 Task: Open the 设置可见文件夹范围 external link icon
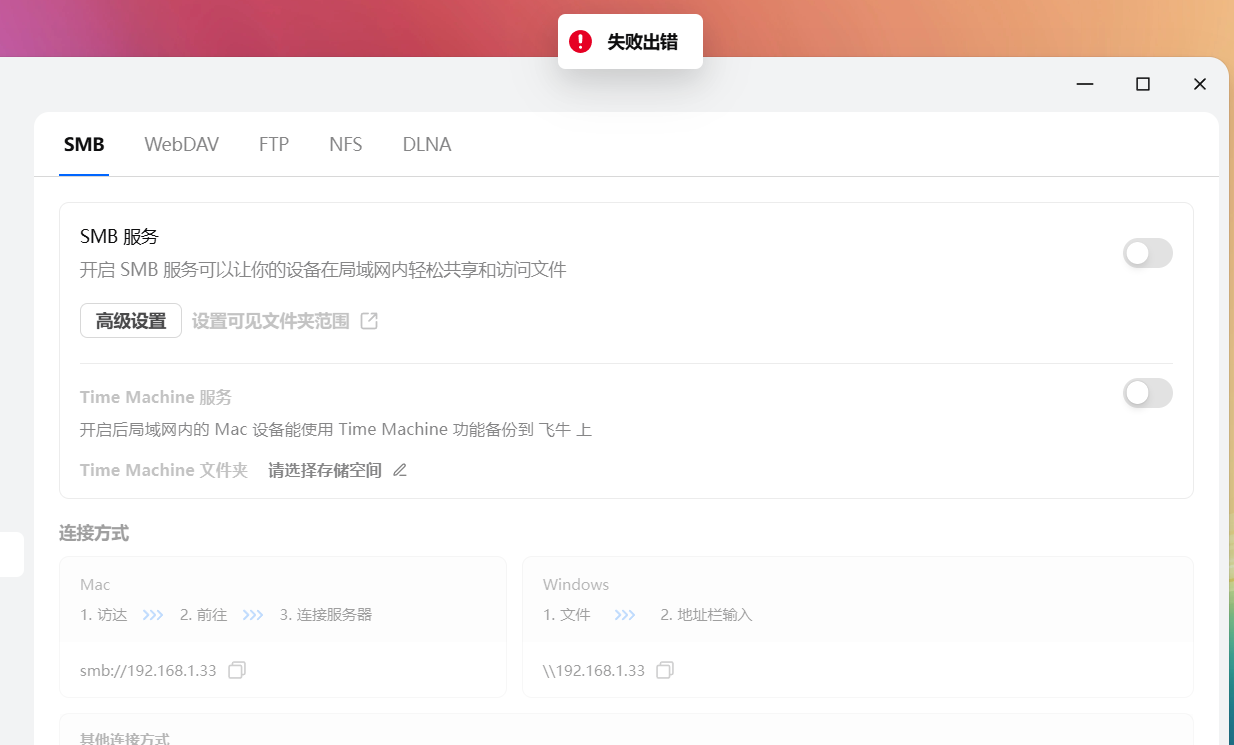[369, 320]
